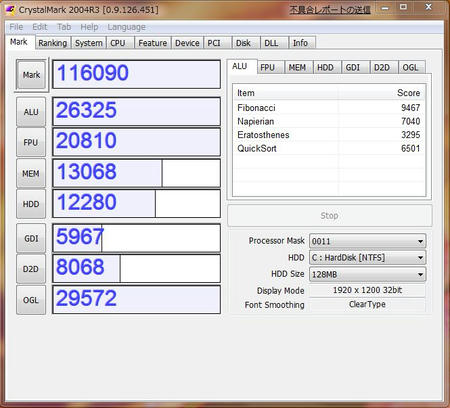Run all benchmarks with the Mark button
Viewport: 450px width, 408px height.
[x=31, y=75]
